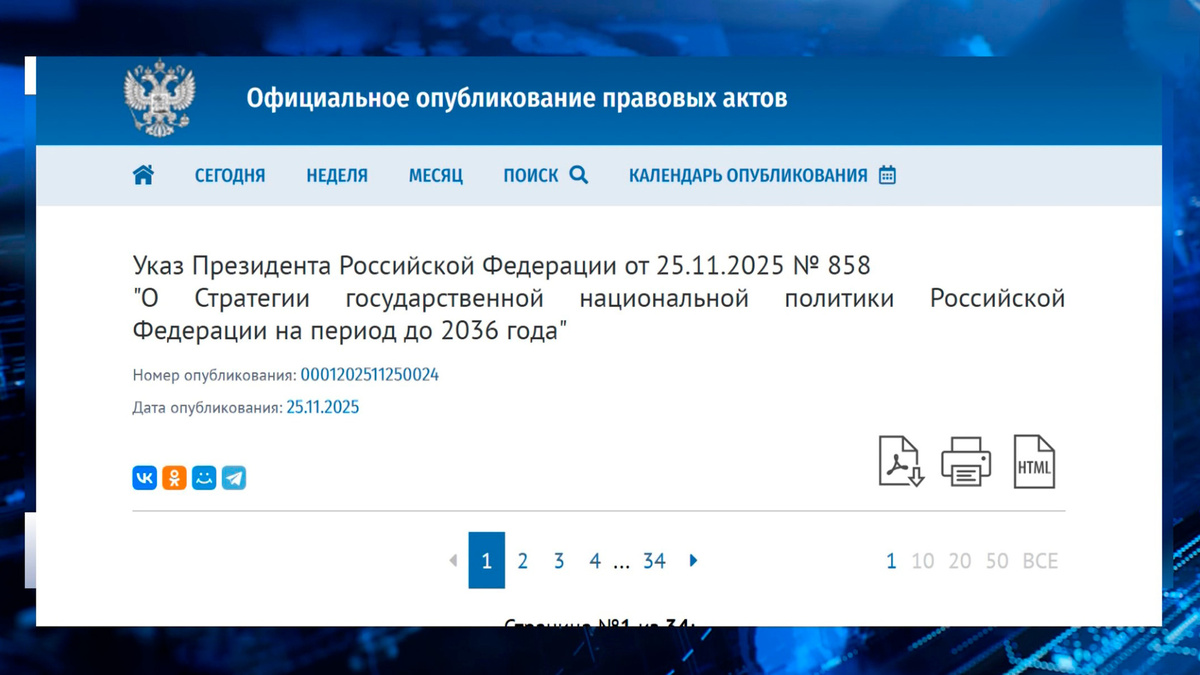Image resolution: width=1200 pixels, height=675 pixels.
Task: Open the МЕСЯЦ menu item
Action: click(436, 176)
